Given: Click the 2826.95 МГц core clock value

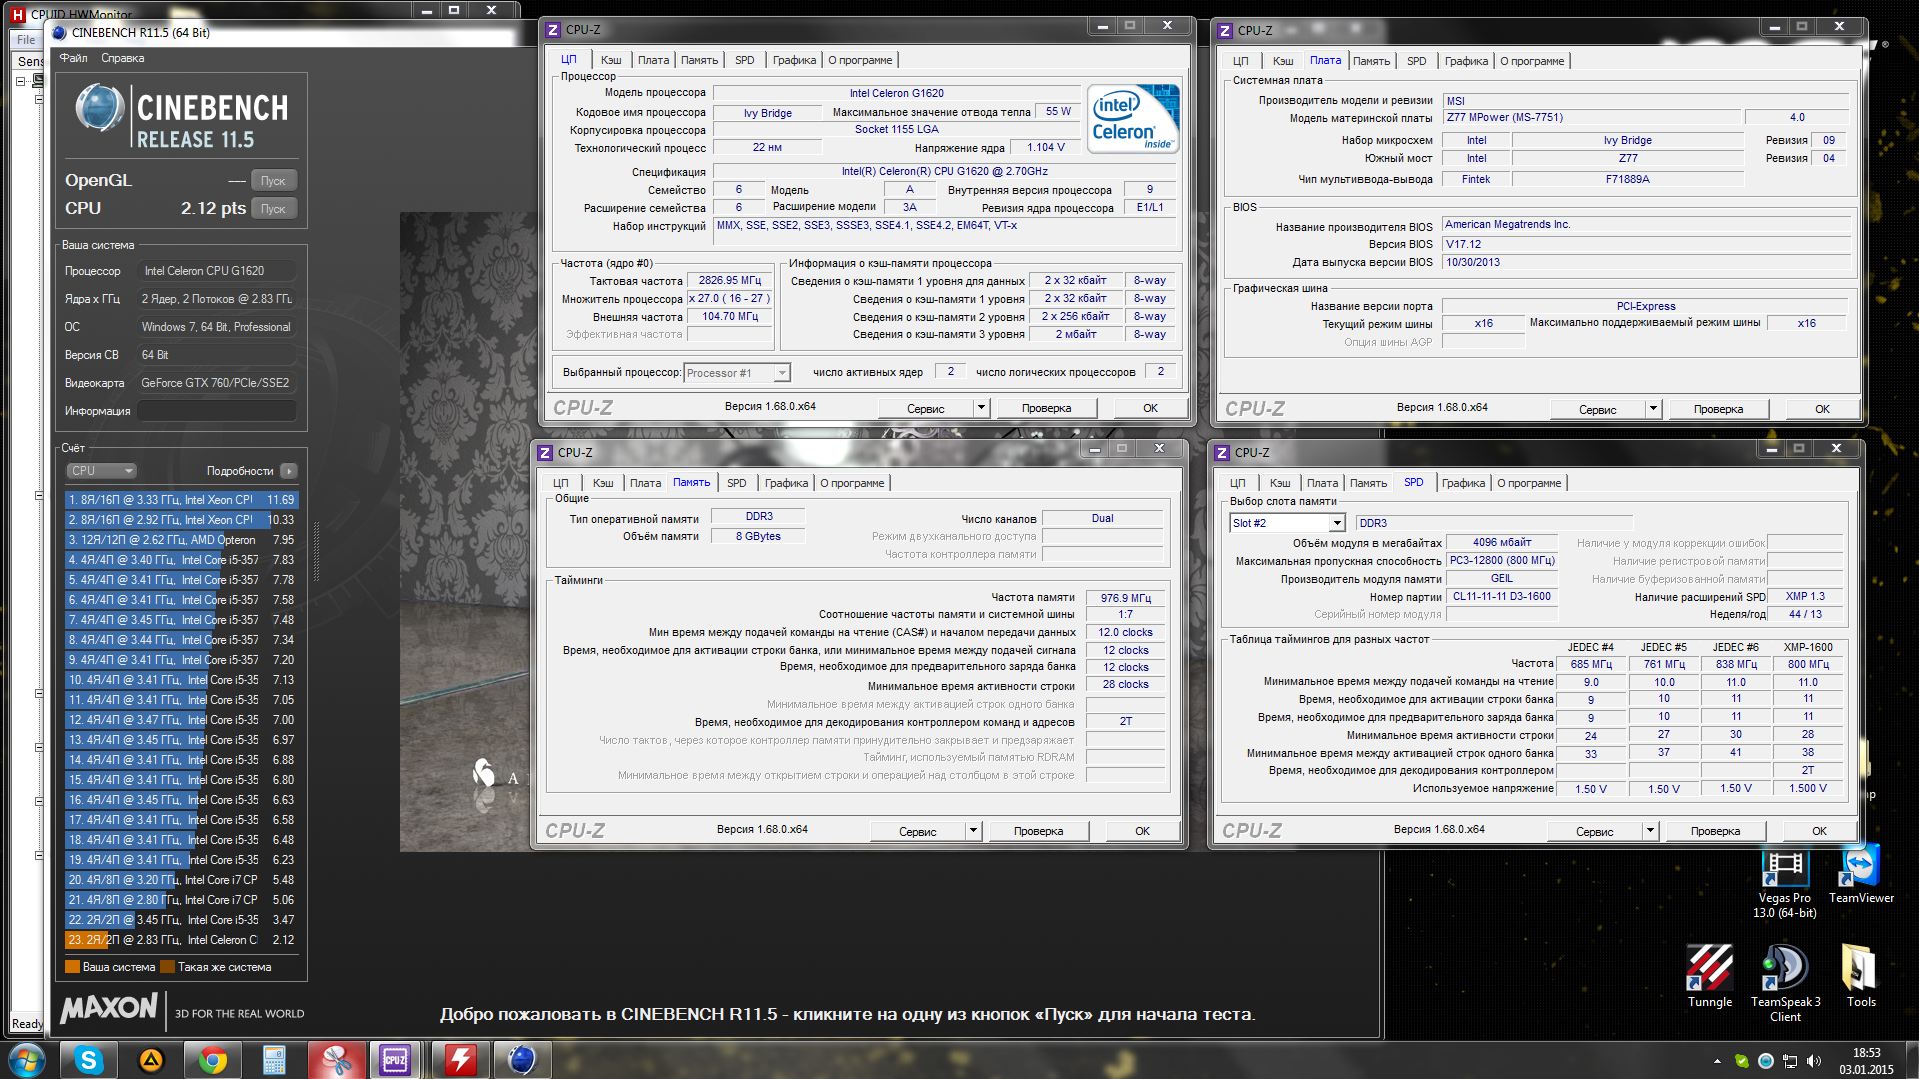Looking at the screenshot, I should point(730,281).
